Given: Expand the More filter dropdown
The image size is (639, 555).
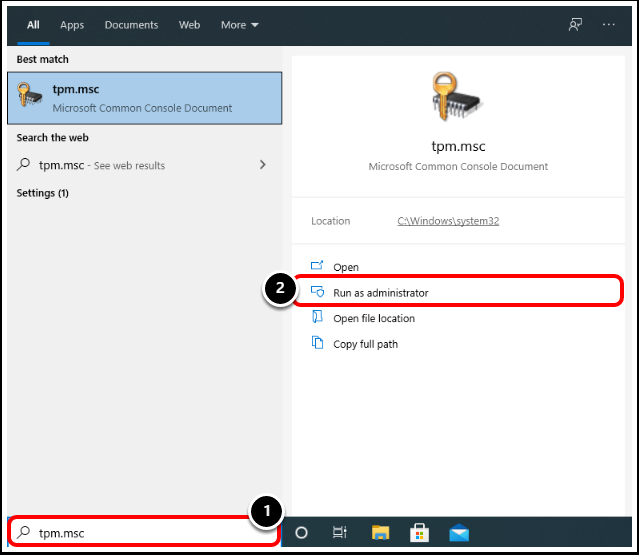Looking at the screenshot, I should (x=240, y=25).
